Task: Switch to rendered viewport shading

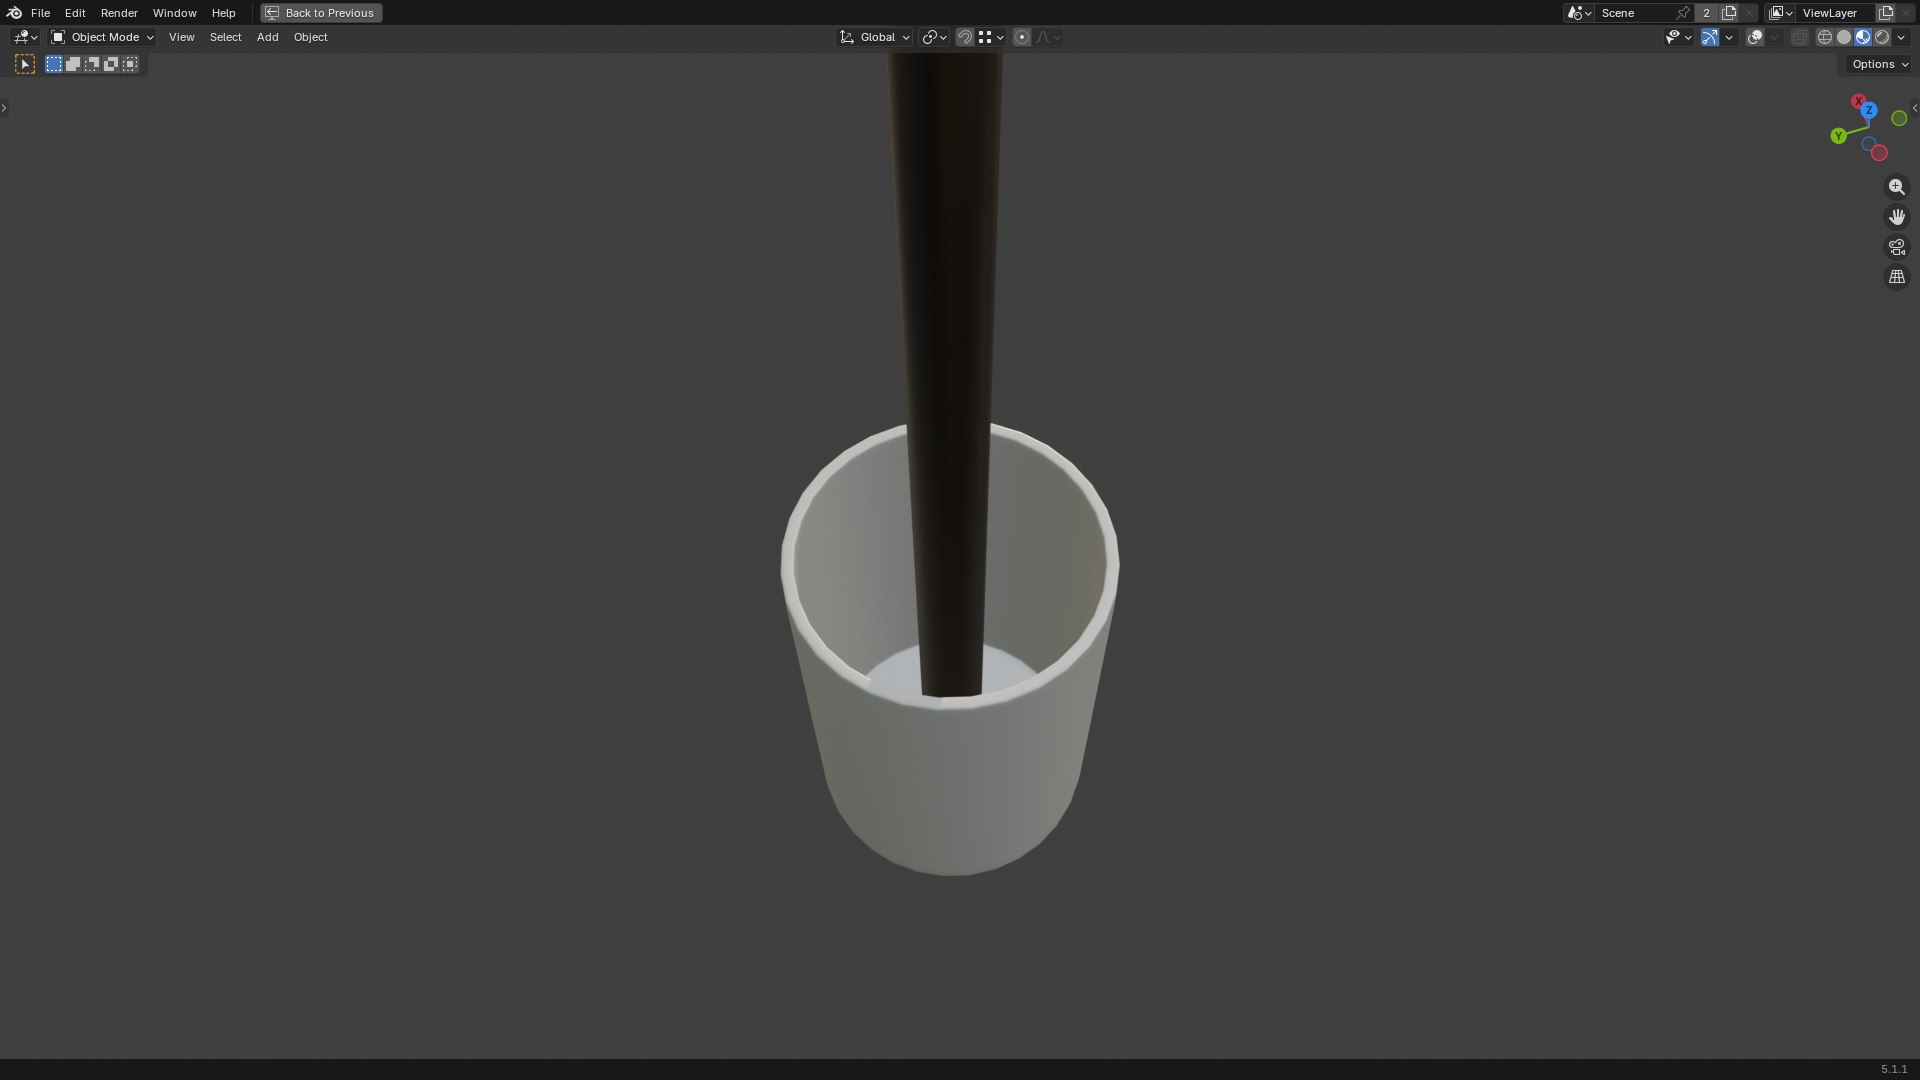Action: tap(1882, 37)
